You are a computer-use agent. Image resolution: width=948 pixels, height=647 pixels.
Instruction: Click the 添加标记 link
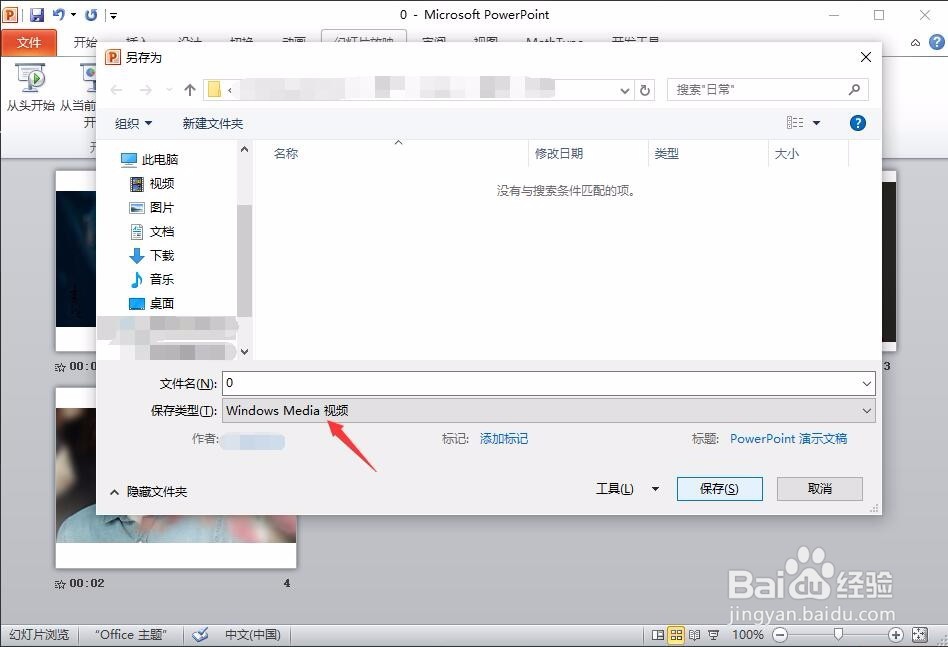pos(504,438)
